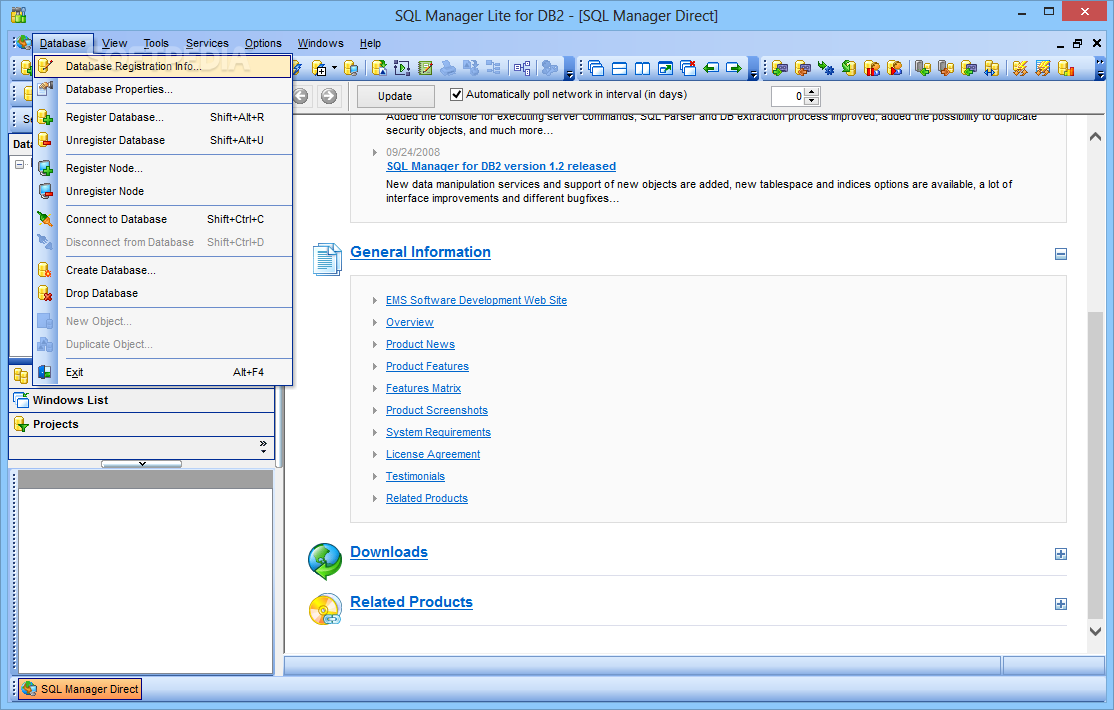
Task: Open the Tools menu
Action: pos(156,43)
